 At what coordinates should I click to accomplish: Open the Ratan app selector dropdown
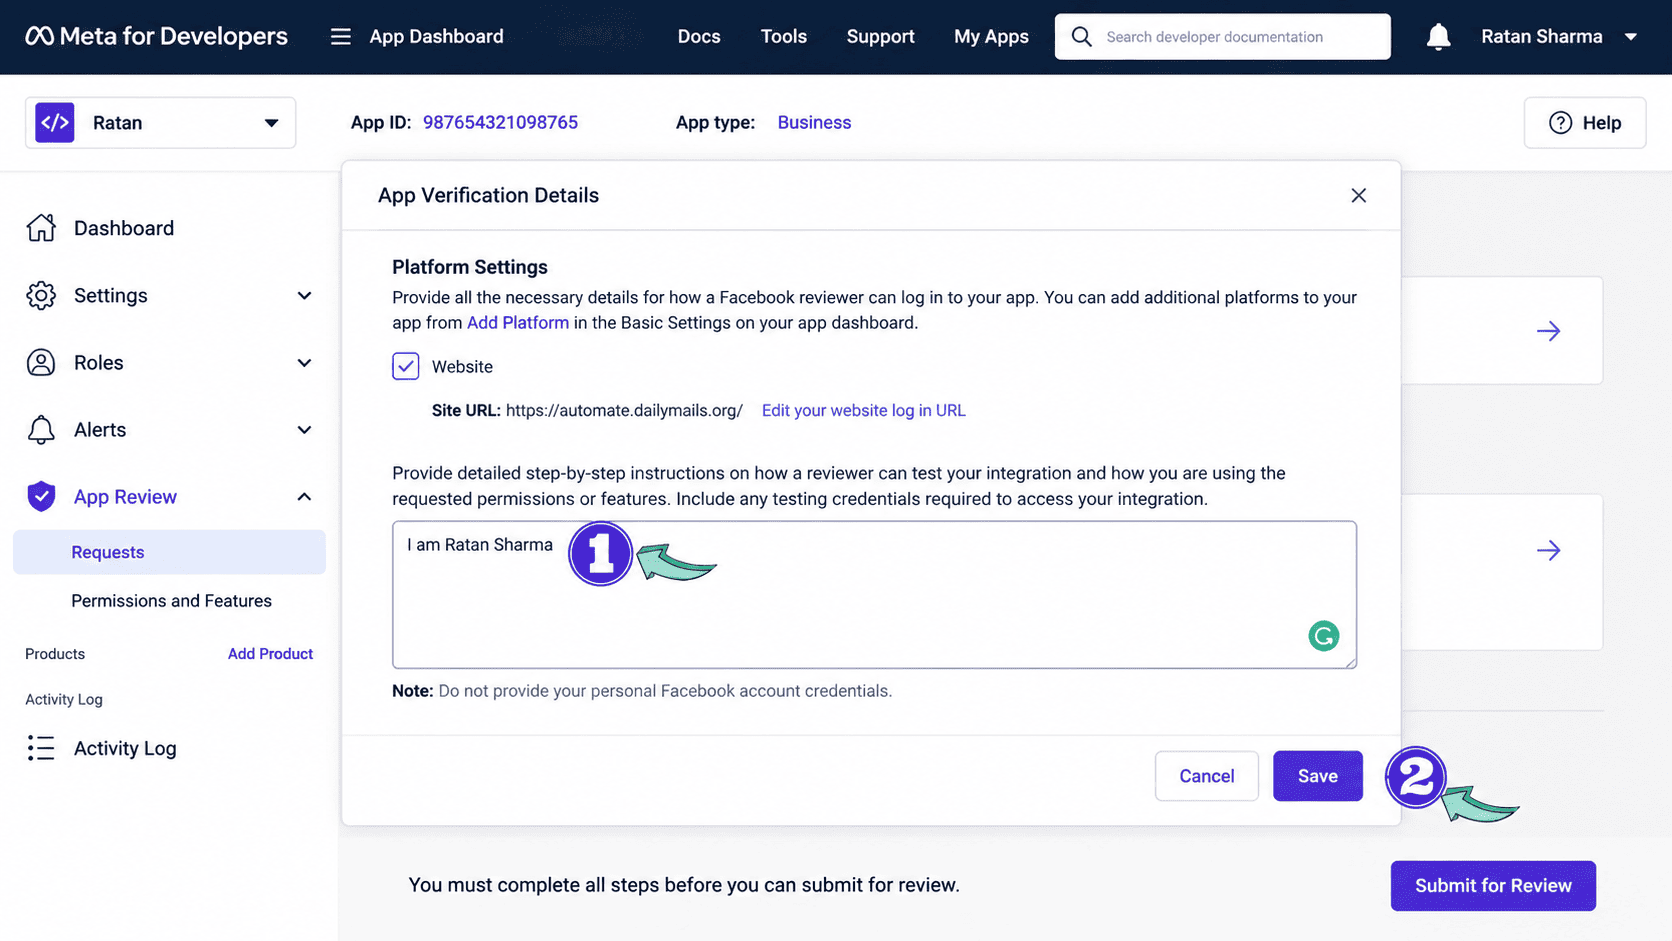tap(160, 123)
